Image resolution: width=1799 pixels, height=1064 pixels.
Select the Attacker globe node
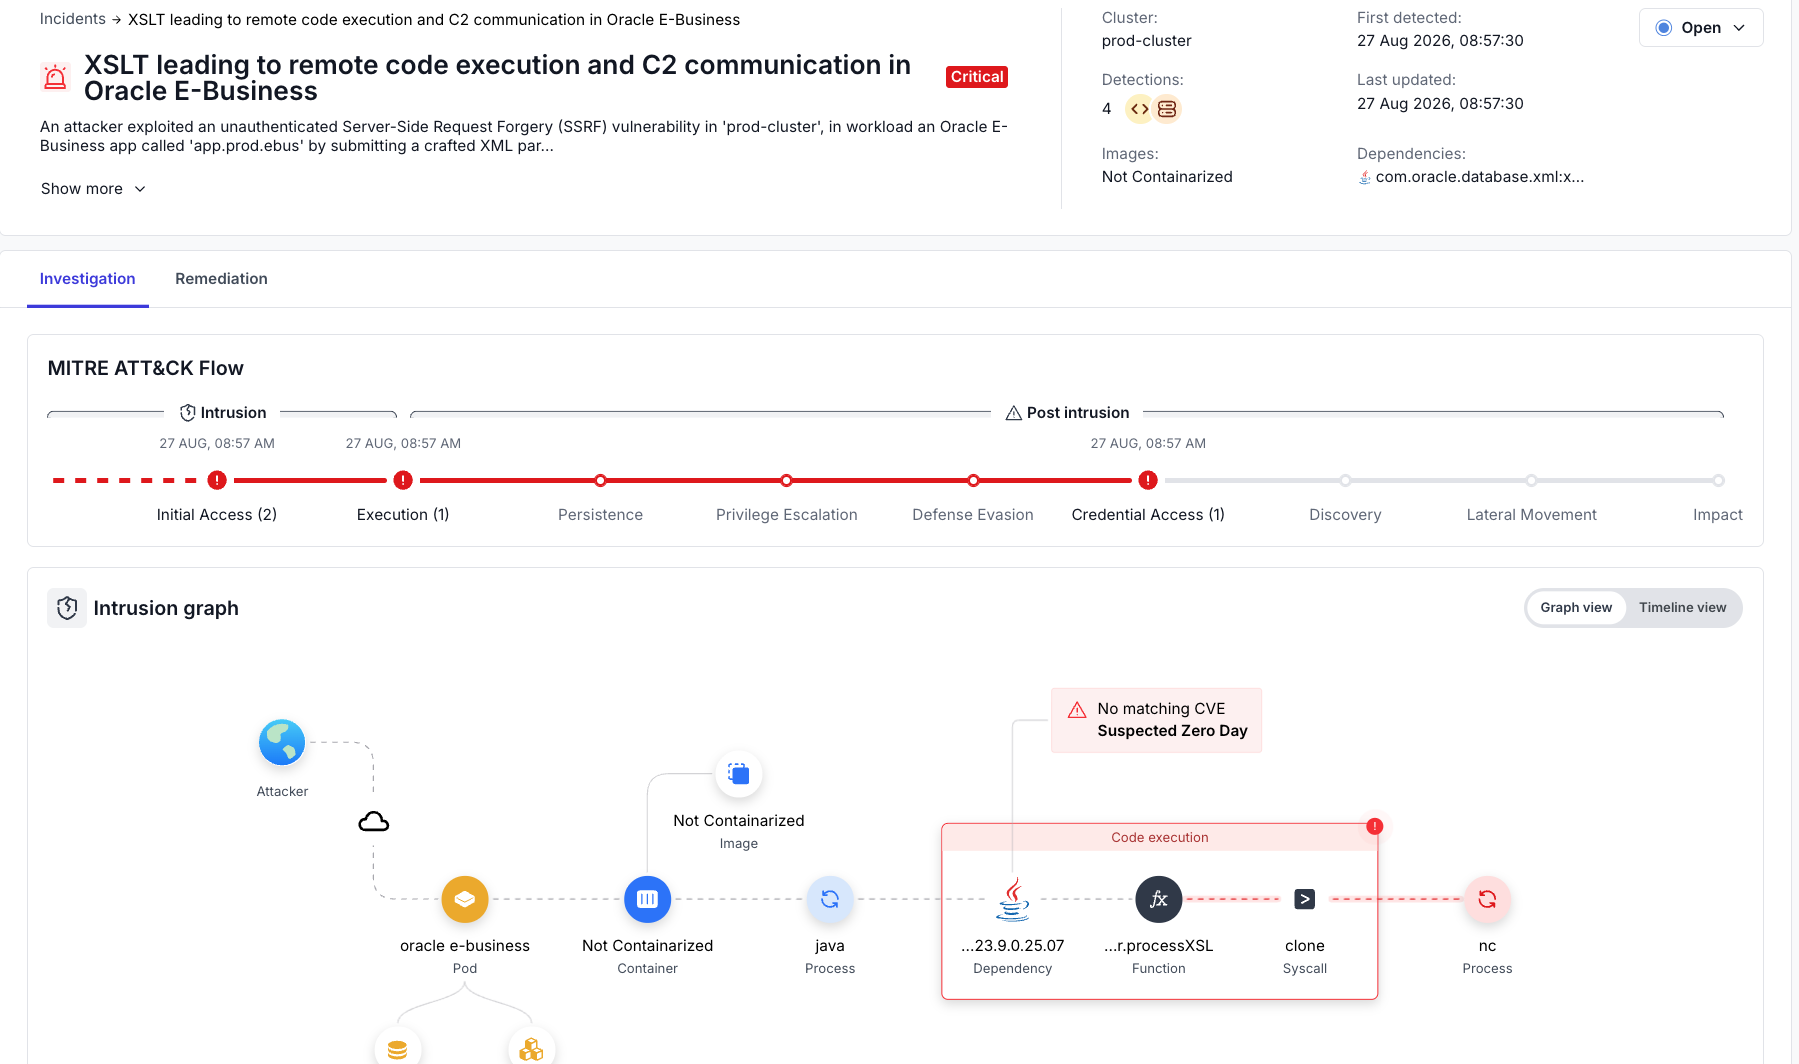point(282,743)
